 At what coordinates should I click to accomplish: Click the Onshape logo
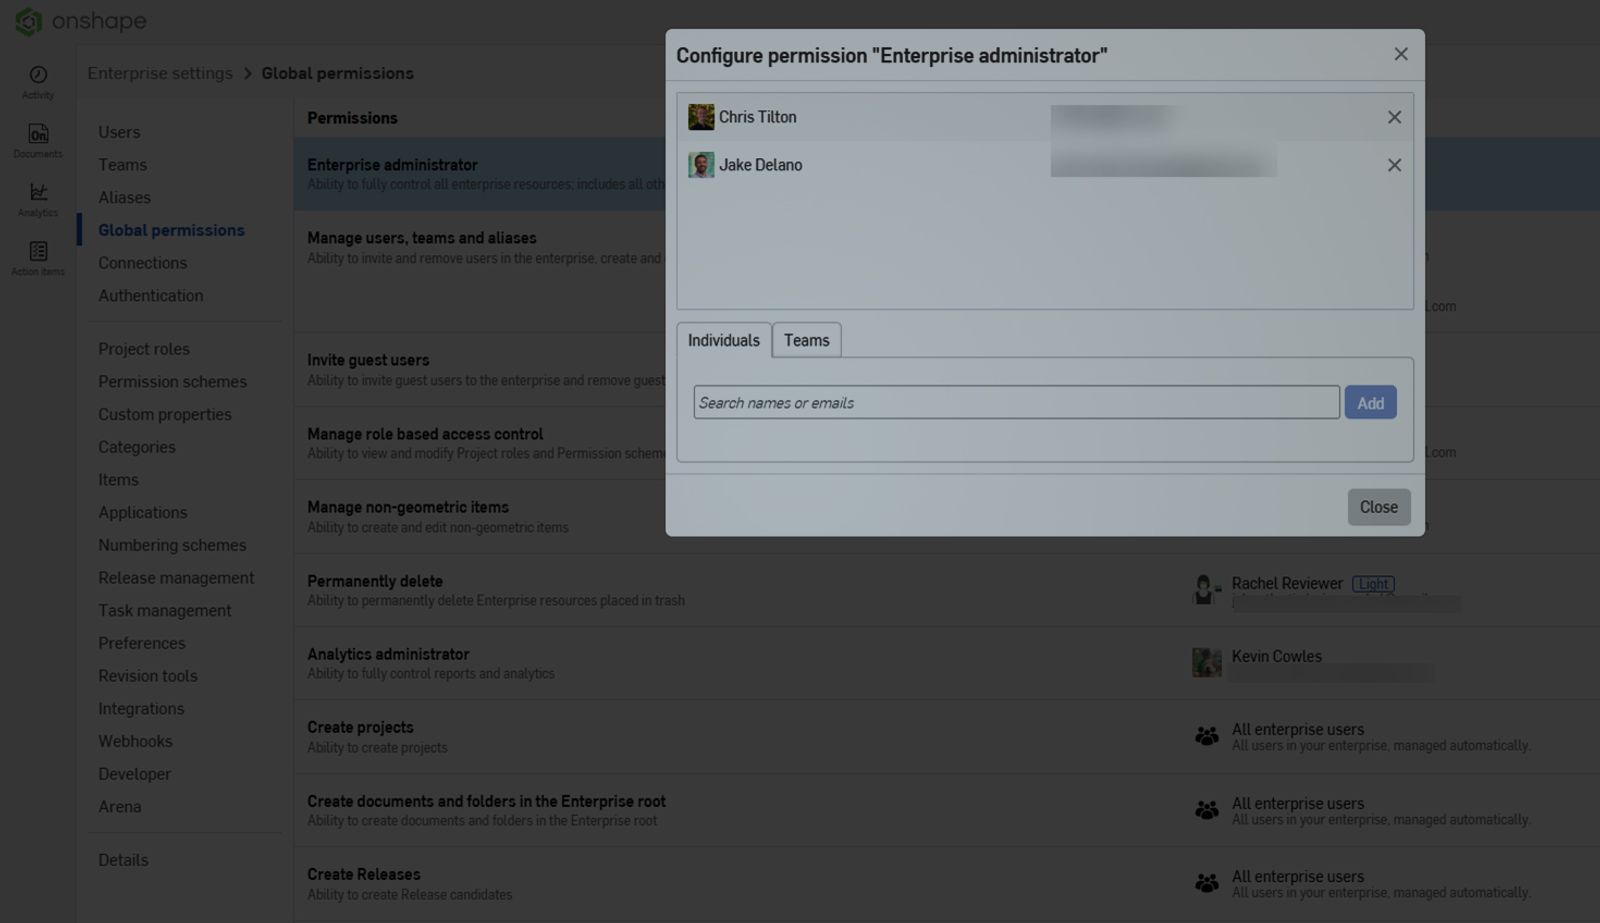pos(80,21)
